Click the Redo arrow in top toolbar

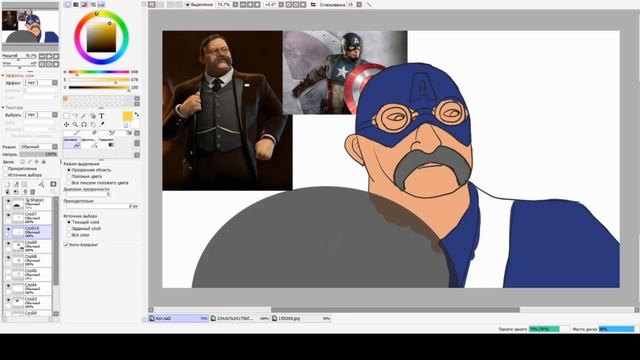pos(160,4)
